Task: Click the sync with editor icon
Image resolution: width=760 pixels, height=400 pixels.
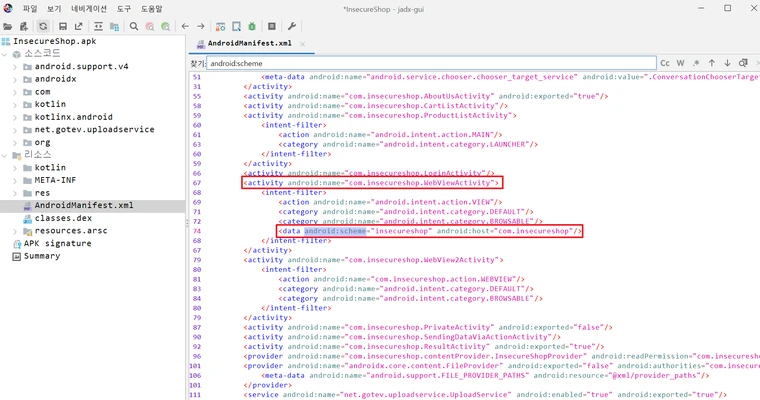Action: tap(98, 27)
